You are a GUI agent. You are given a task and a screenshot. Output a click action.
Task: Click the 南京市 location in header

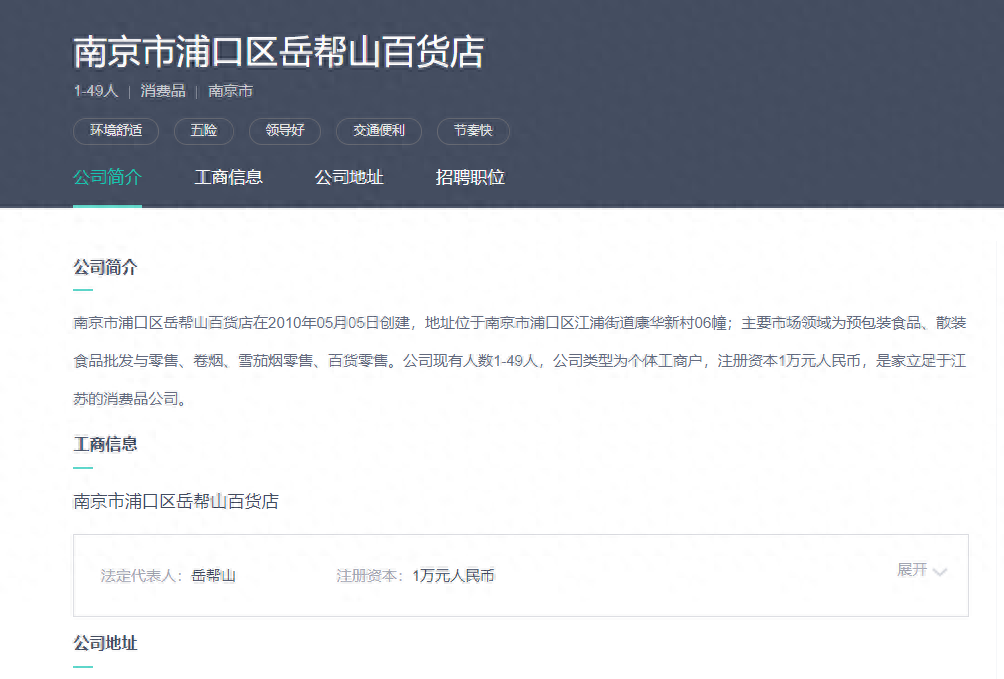point(230,91)
